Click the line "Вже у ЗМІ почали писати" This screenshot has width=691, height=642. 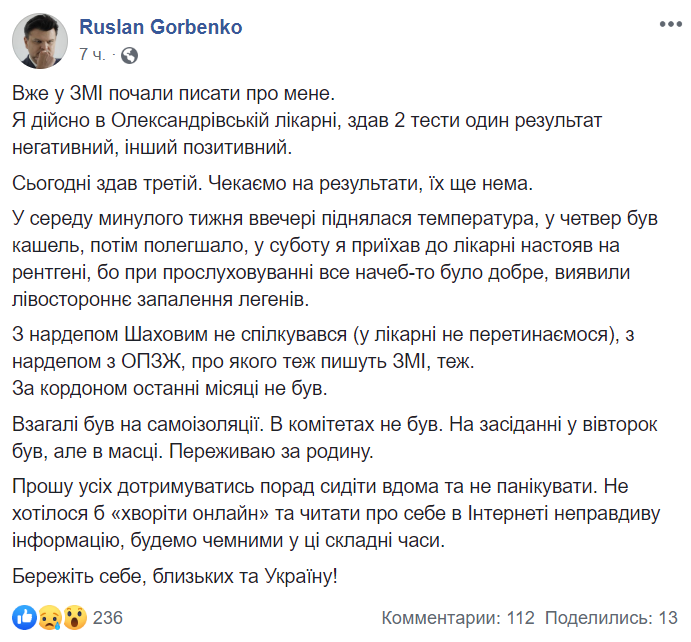coord(174,93)
